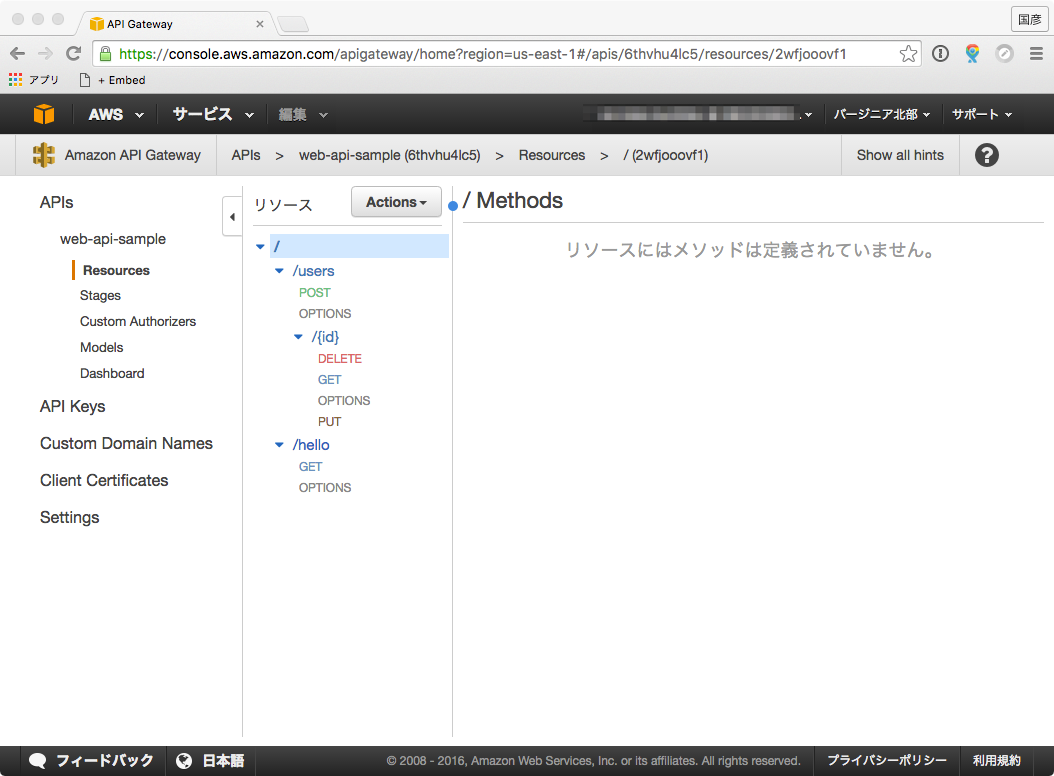Select the /hello resource
This screenshot has height=776, width=1054.
pos(311,445)
